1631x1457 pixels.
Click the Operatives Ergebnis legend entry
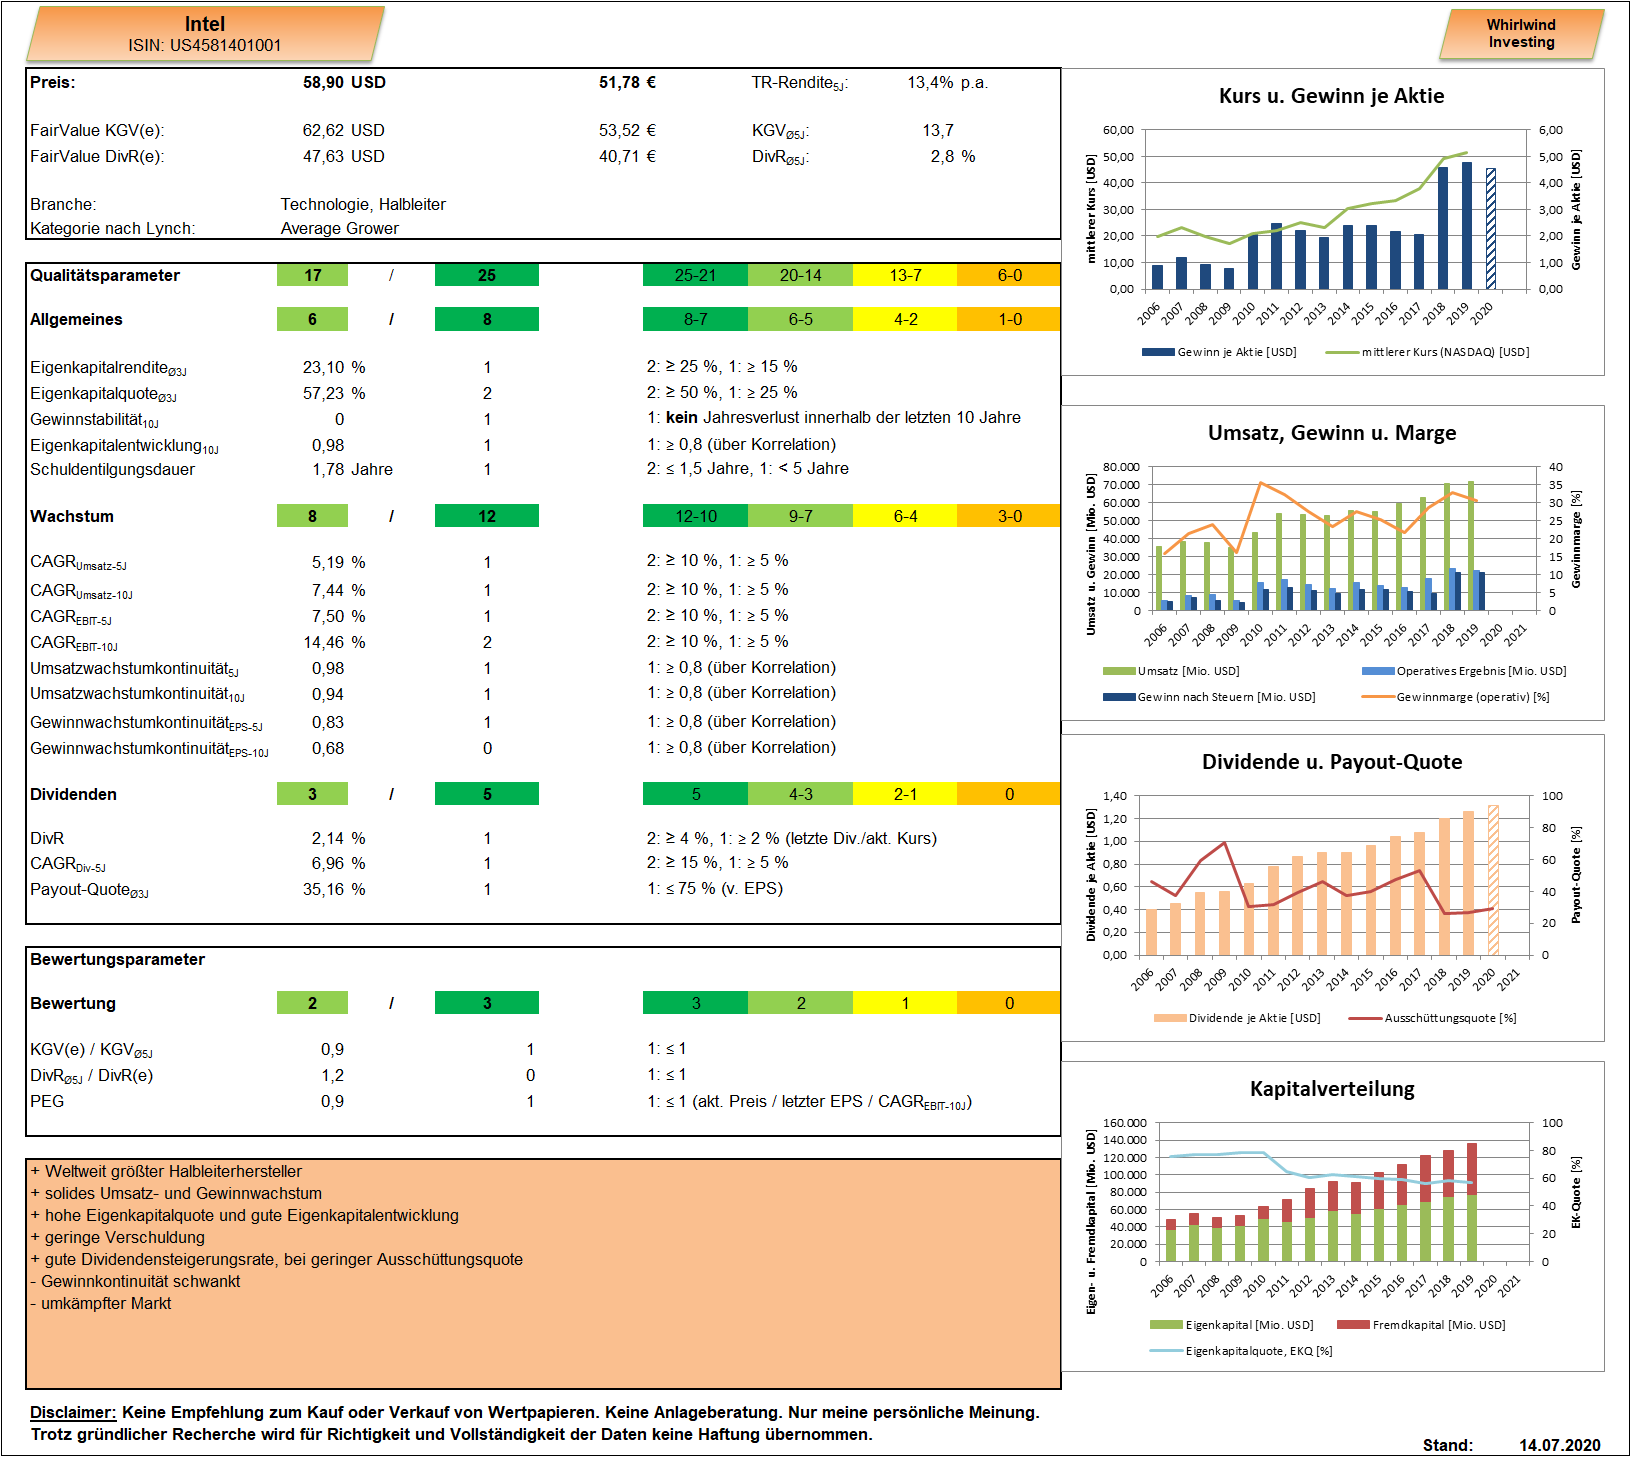pyautogui.click(x=1464, y=671)
